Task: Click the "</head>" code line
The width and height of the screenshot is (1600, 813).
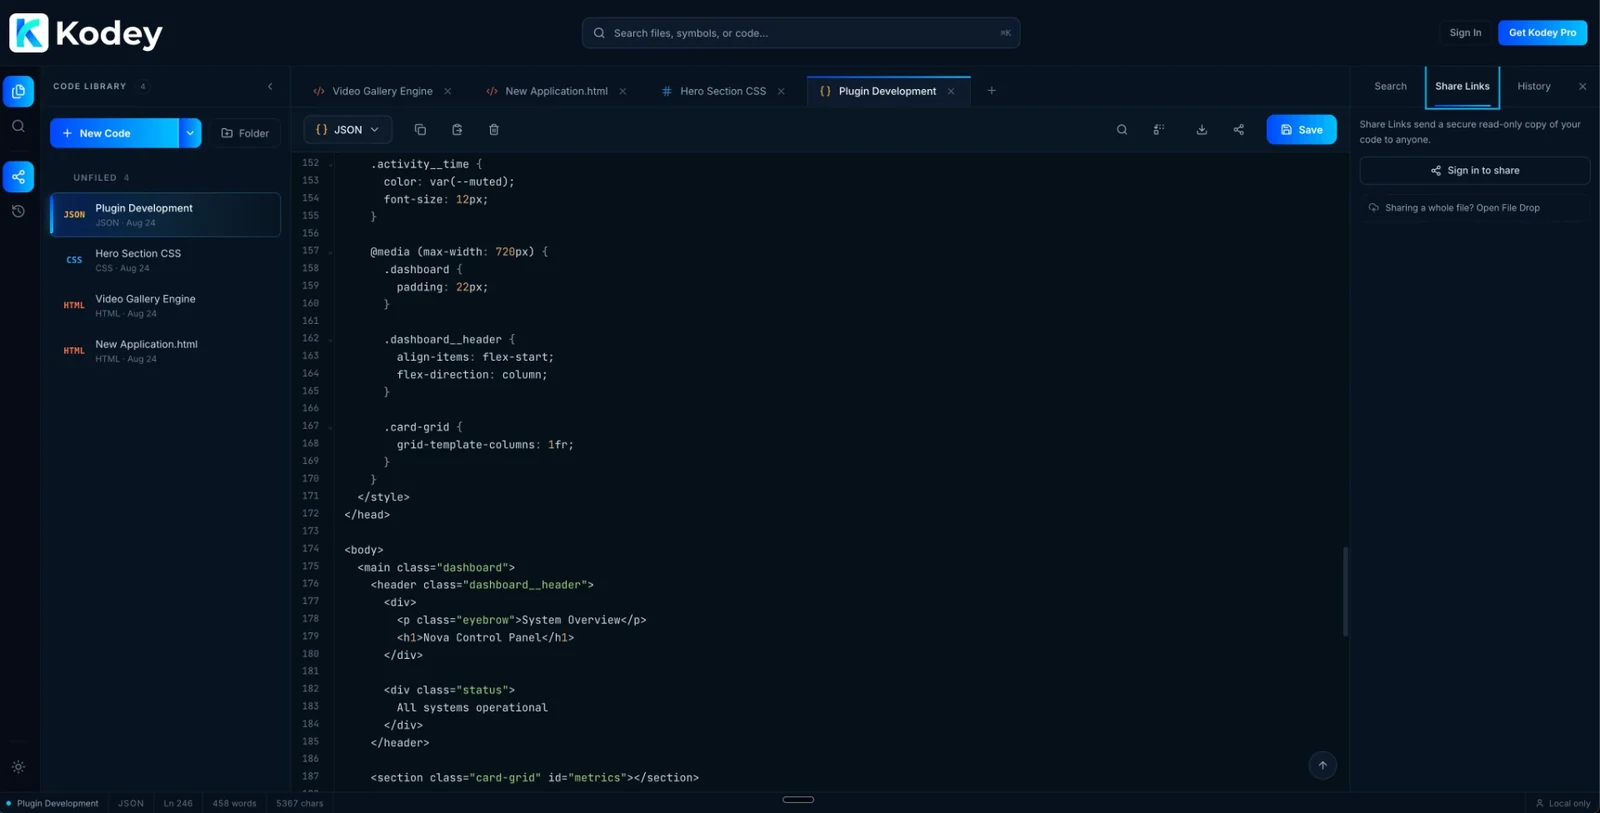Action: 367,515
